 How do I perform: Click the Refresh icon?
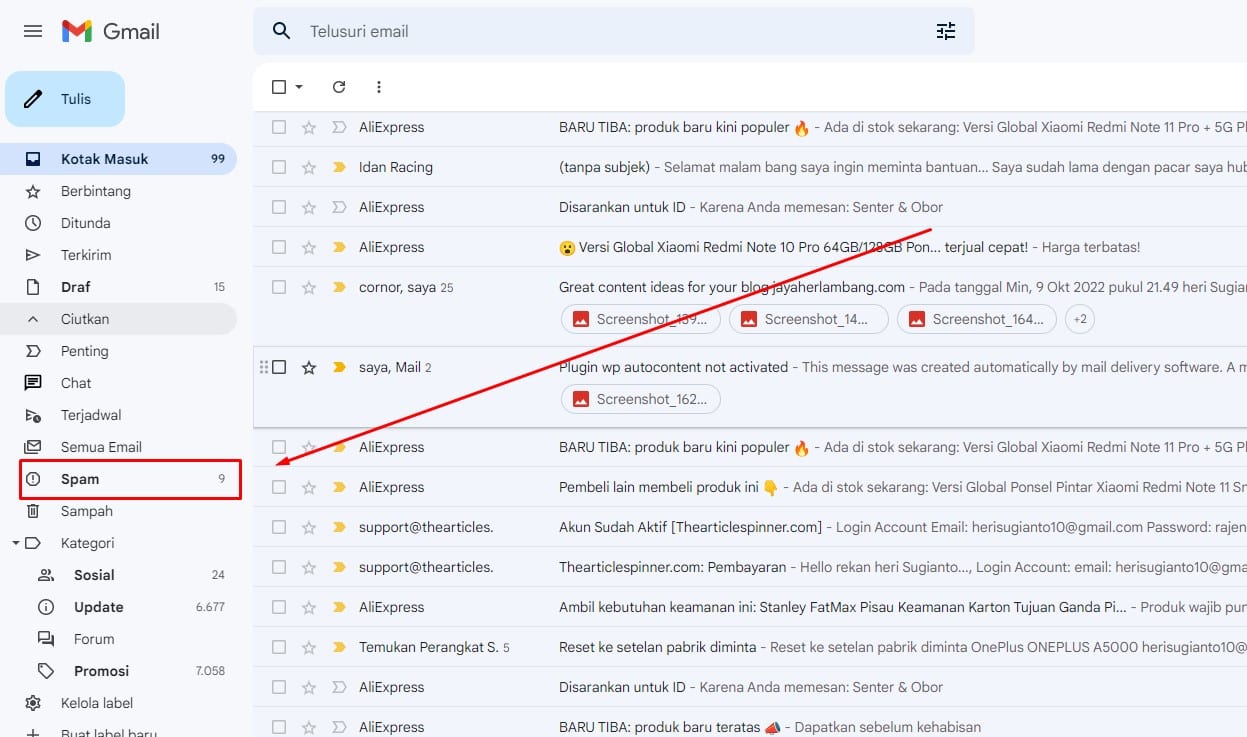[x=339, y=87]
